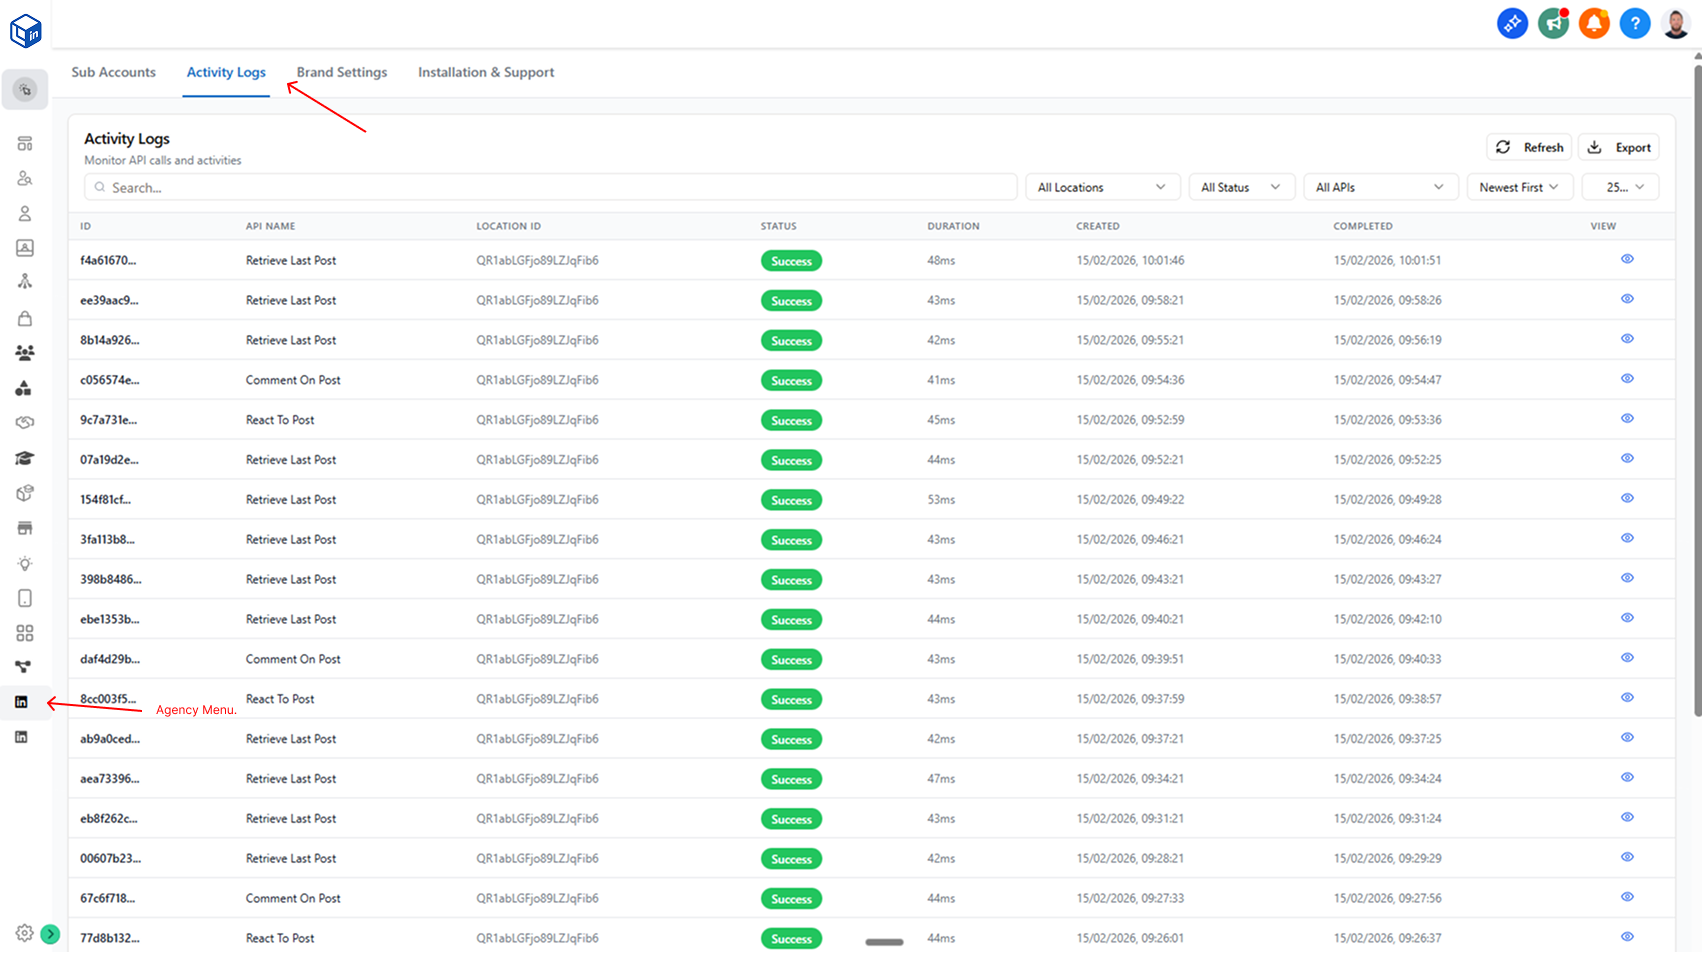Select the handshake icon in the sidebar

pos(24,422)
